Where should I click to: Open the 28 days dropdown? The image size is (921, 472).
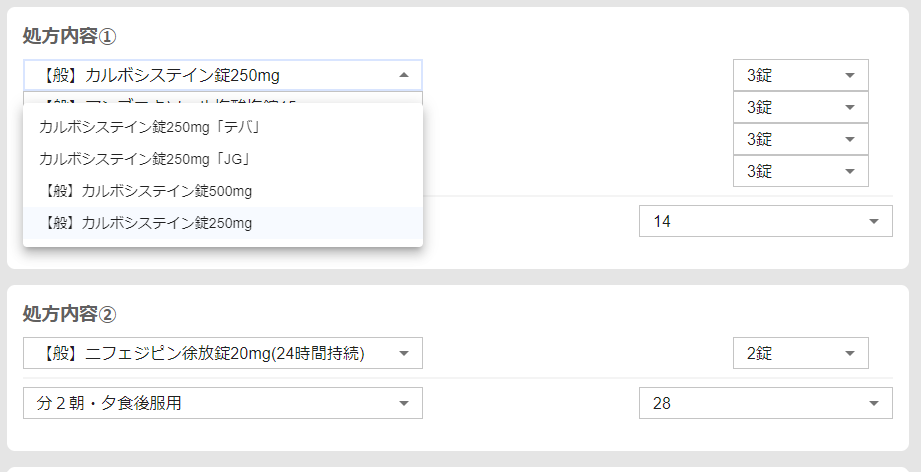[764, 403]
